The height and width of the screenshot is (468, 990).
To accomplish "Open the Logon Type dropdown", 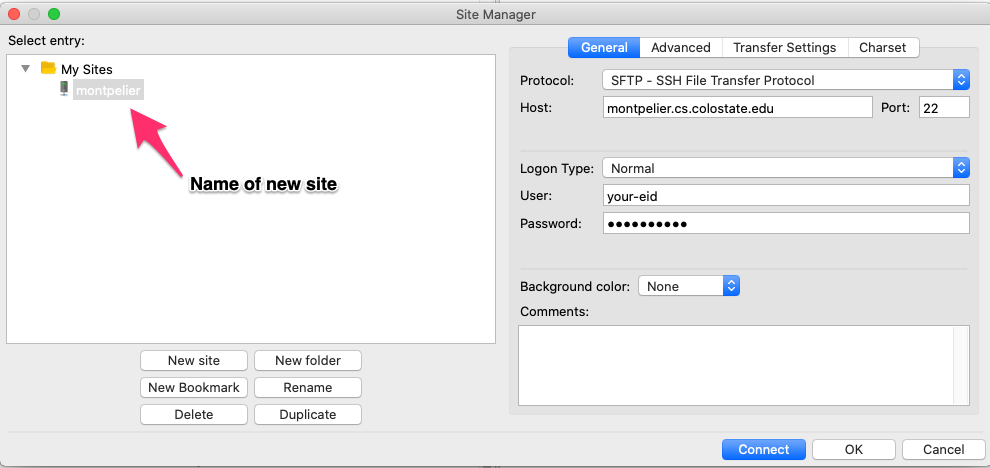I will (786, 168).
